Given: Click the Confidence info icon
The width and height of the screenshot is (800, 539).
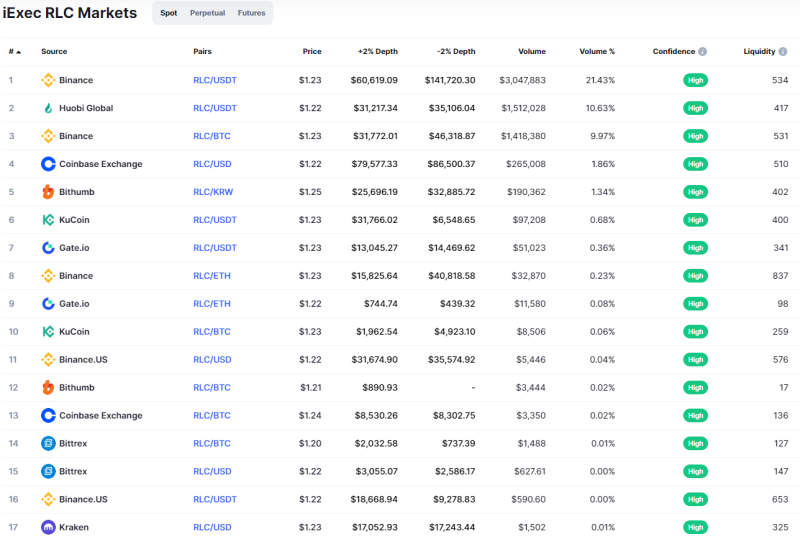Looking at the screenshot, I should click(x=703, y=52).
